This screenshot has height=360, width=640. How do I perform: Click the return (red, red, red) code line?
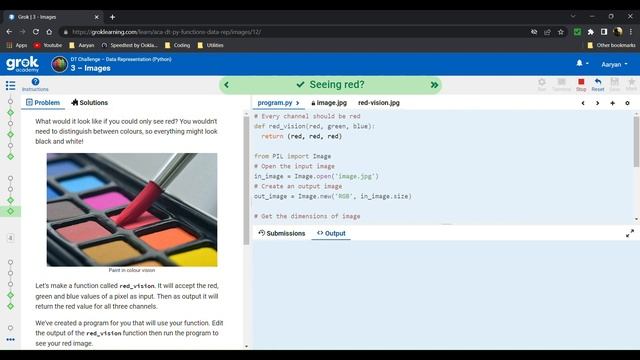coord(302,136)
